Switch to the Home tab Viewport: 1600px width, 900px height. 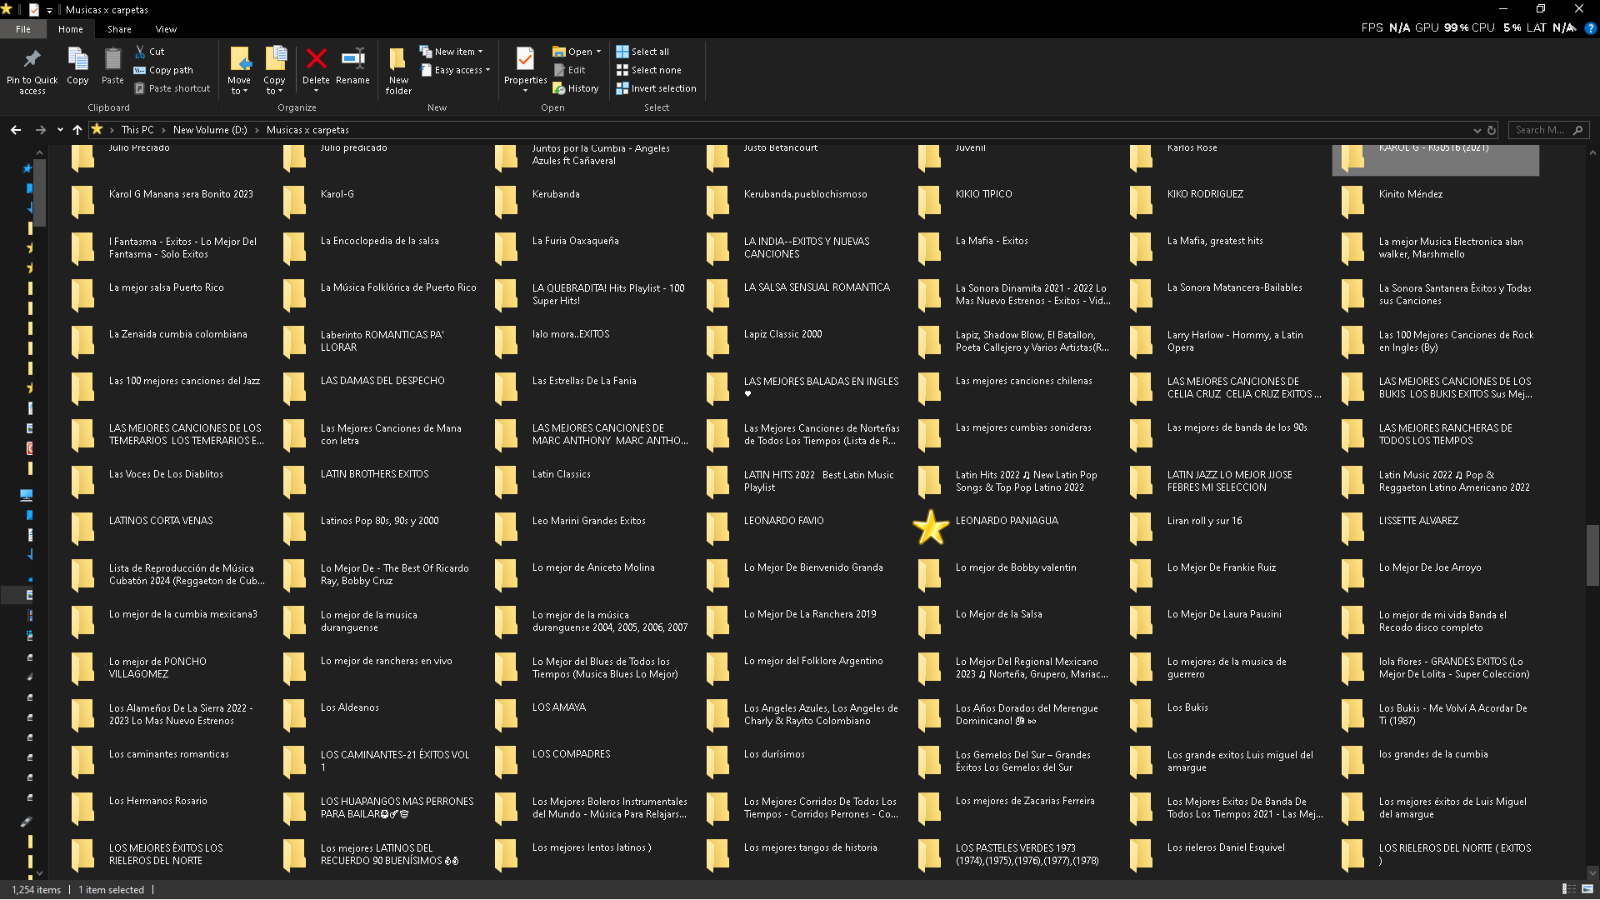click(70, 29)
